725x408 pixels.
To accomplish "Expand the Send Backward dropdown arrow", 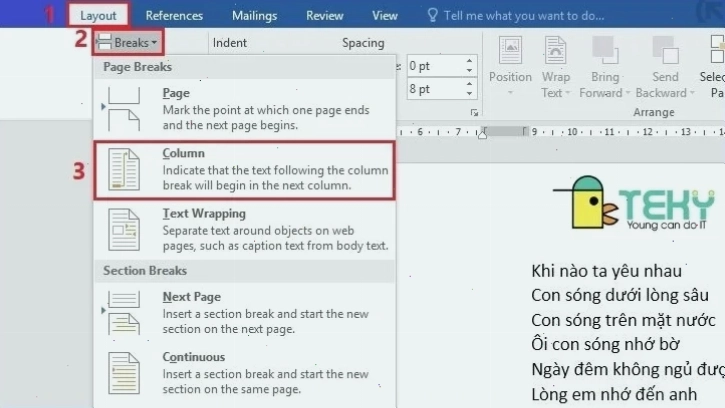I will tap(692, 93).
